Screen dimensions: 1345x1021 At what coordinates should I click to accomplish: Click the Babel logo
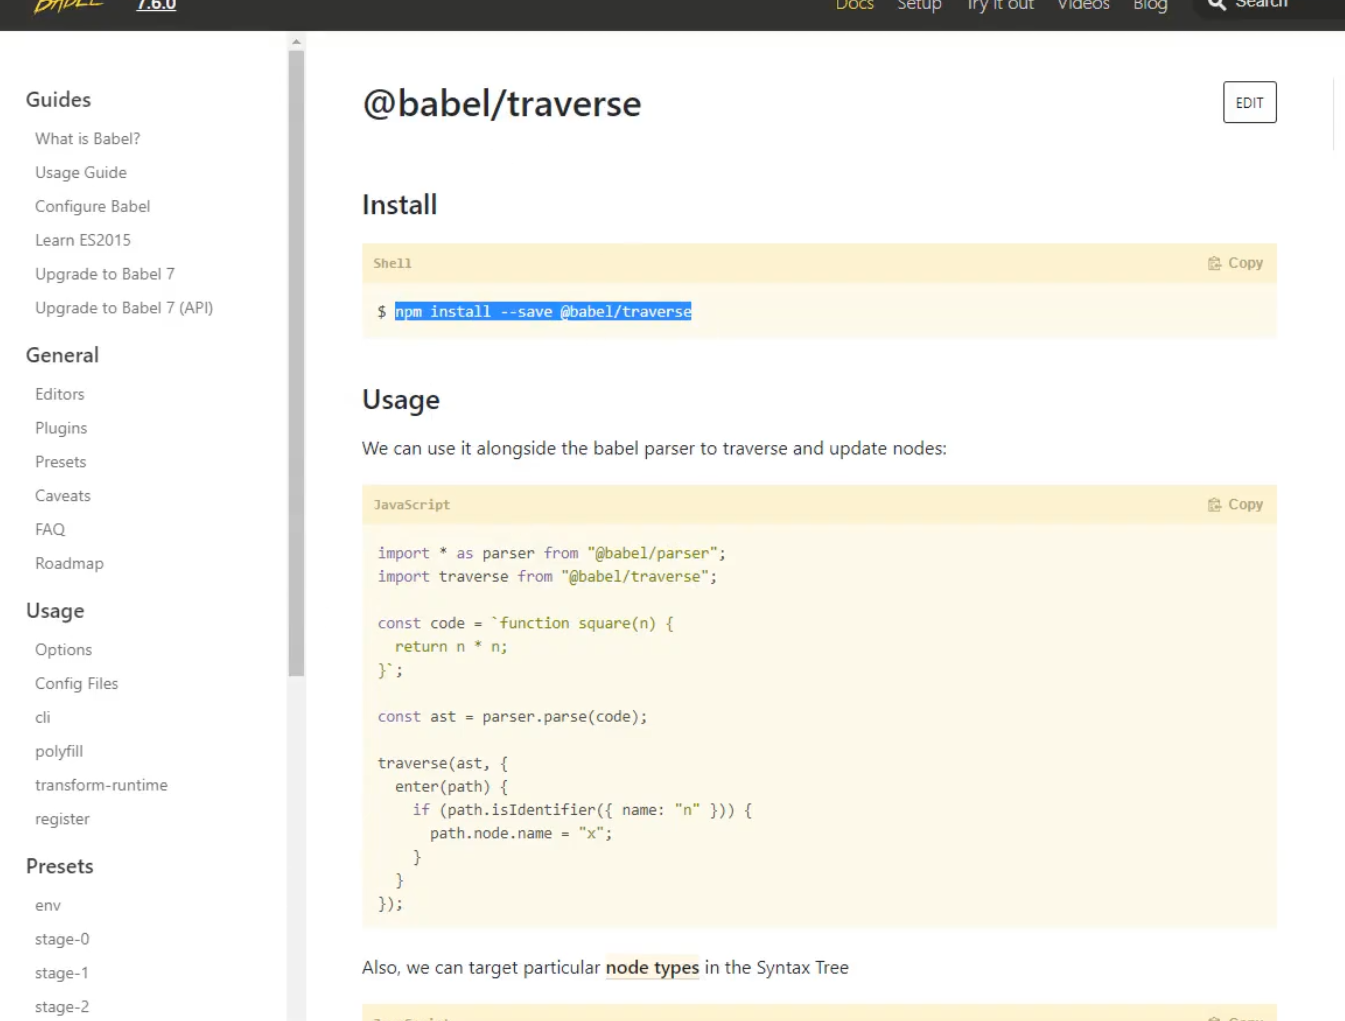click(x=68, y=5)
